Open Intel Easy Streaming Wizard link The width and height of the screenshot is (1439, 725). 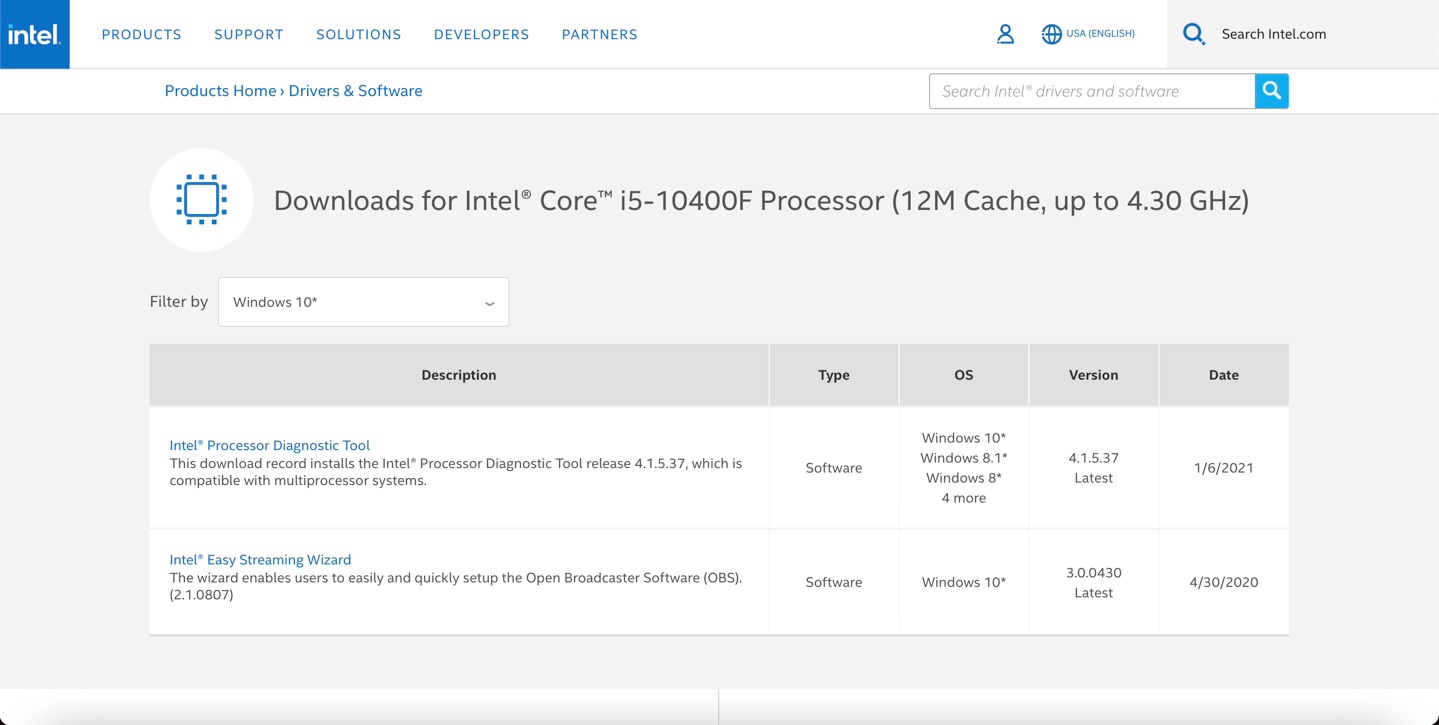(x=260, y=560)
